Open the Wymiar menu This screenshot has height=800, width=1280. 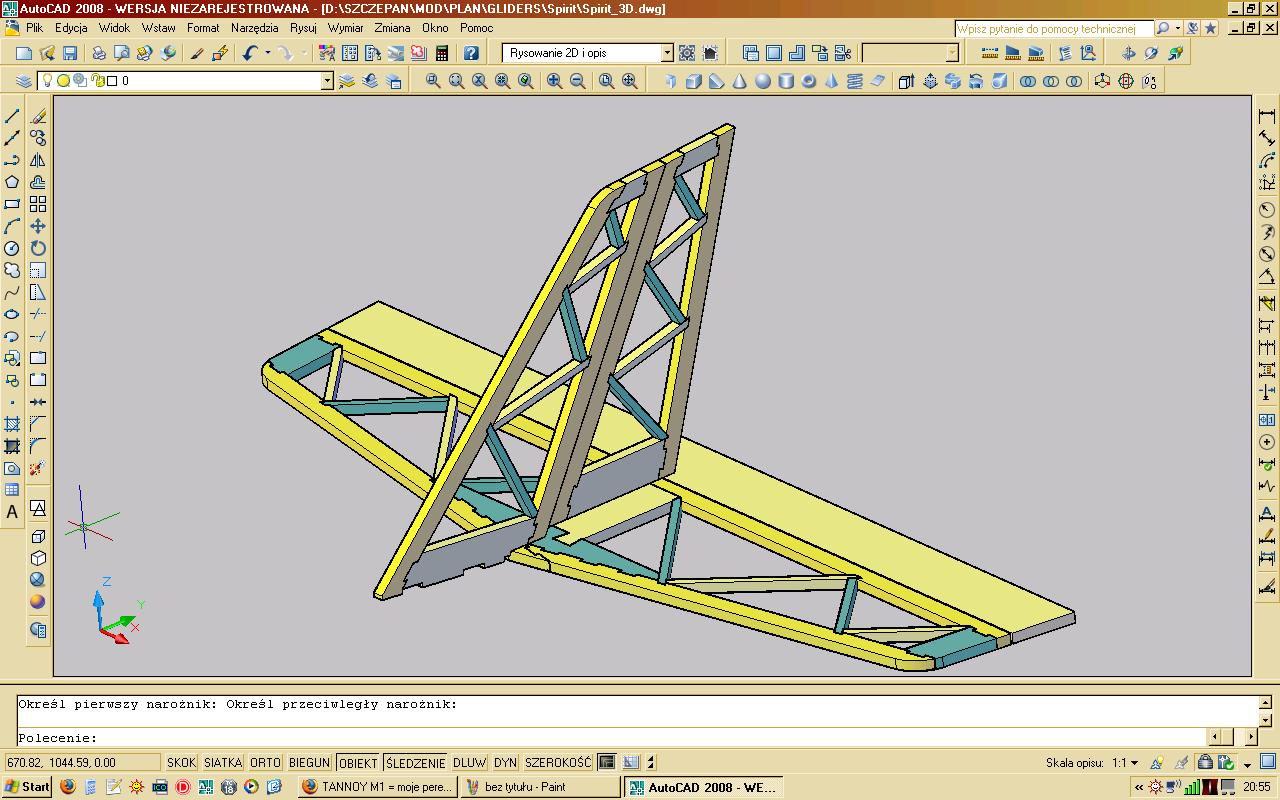click(x=346, y=28)
